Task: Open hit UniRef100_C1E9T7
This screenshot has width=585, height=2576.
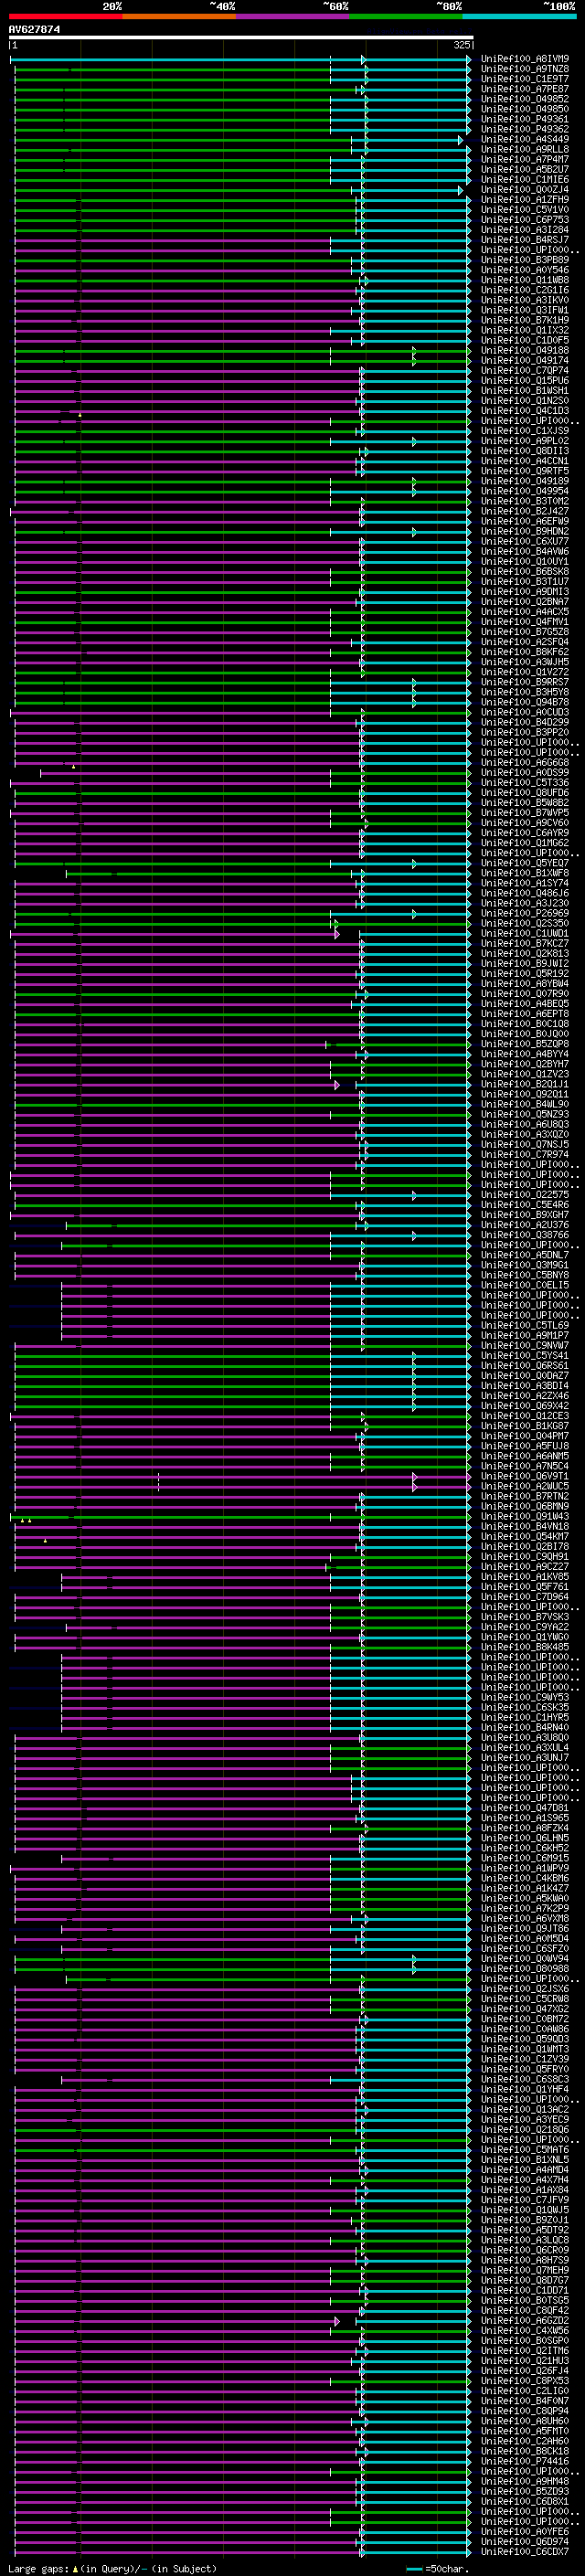Action: coord(525,79)
